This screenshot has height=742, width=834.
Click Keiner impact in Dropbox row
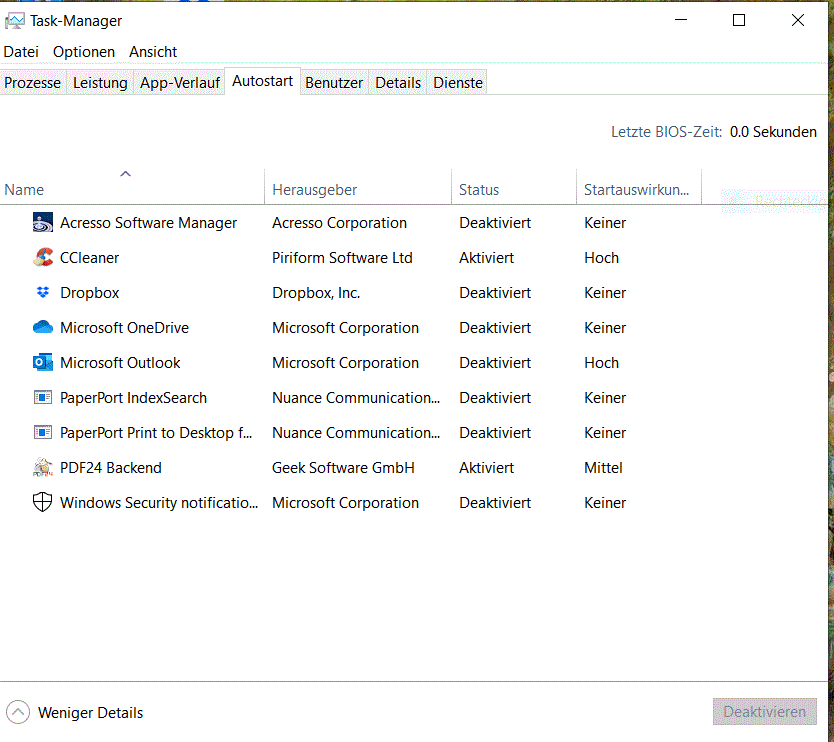click(605, 293)
